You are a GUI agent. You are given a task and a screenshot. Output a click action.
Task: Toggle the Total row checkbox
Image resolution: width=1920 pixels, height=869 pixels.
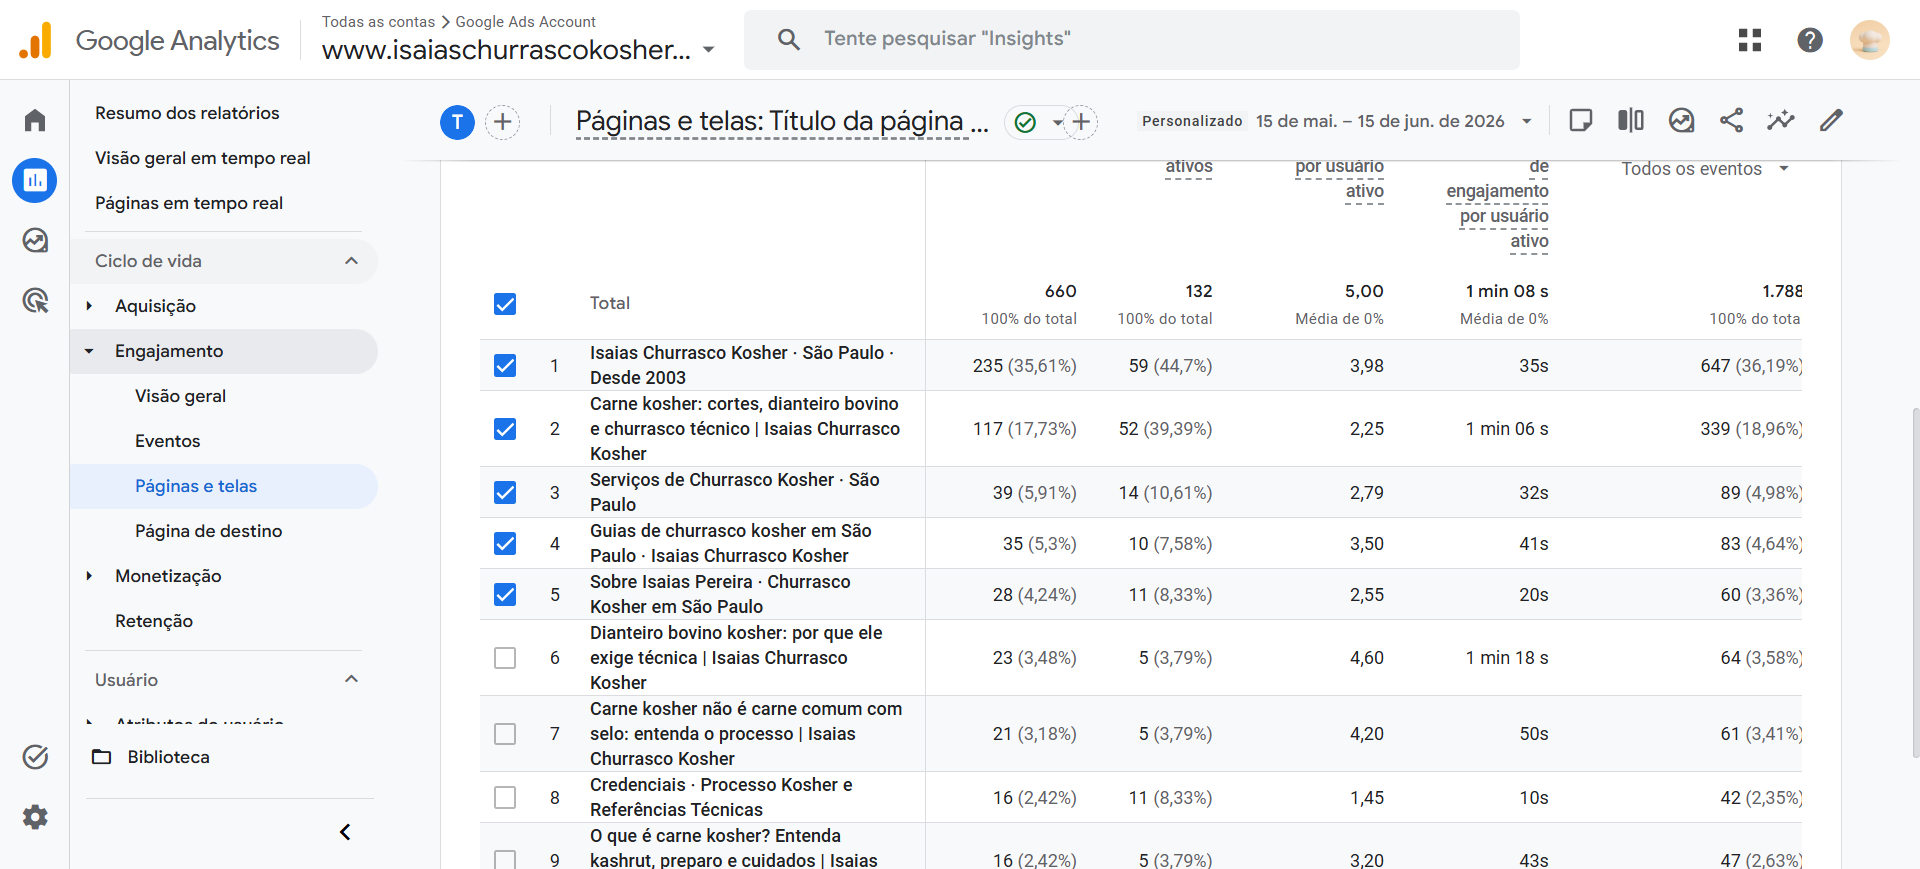point(505,304)
